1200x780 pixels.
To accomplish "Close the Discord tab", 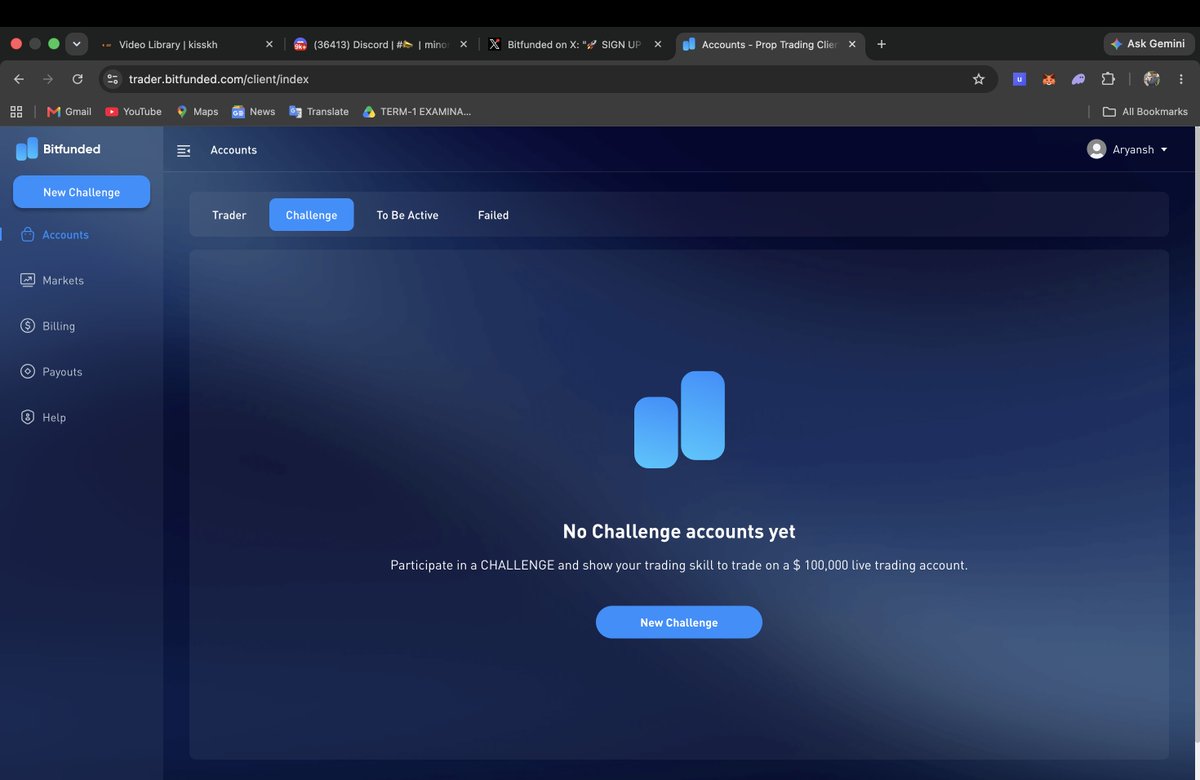I will click(x=463, y=44).
